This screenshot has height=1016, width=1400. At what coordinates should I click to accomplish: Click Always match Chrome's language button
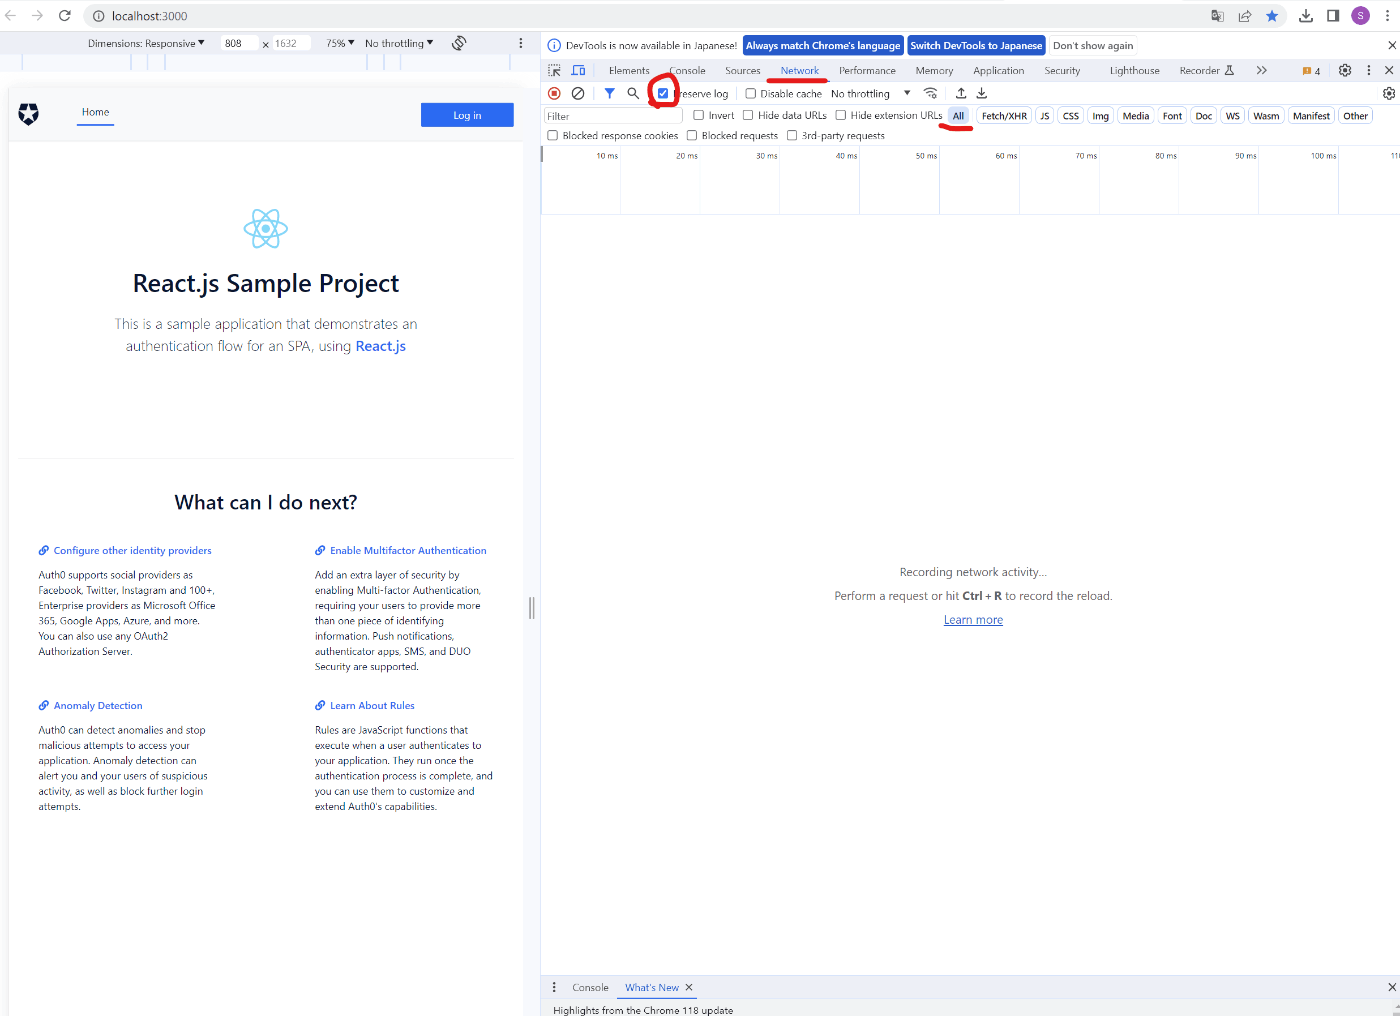[x=823, y=46]
